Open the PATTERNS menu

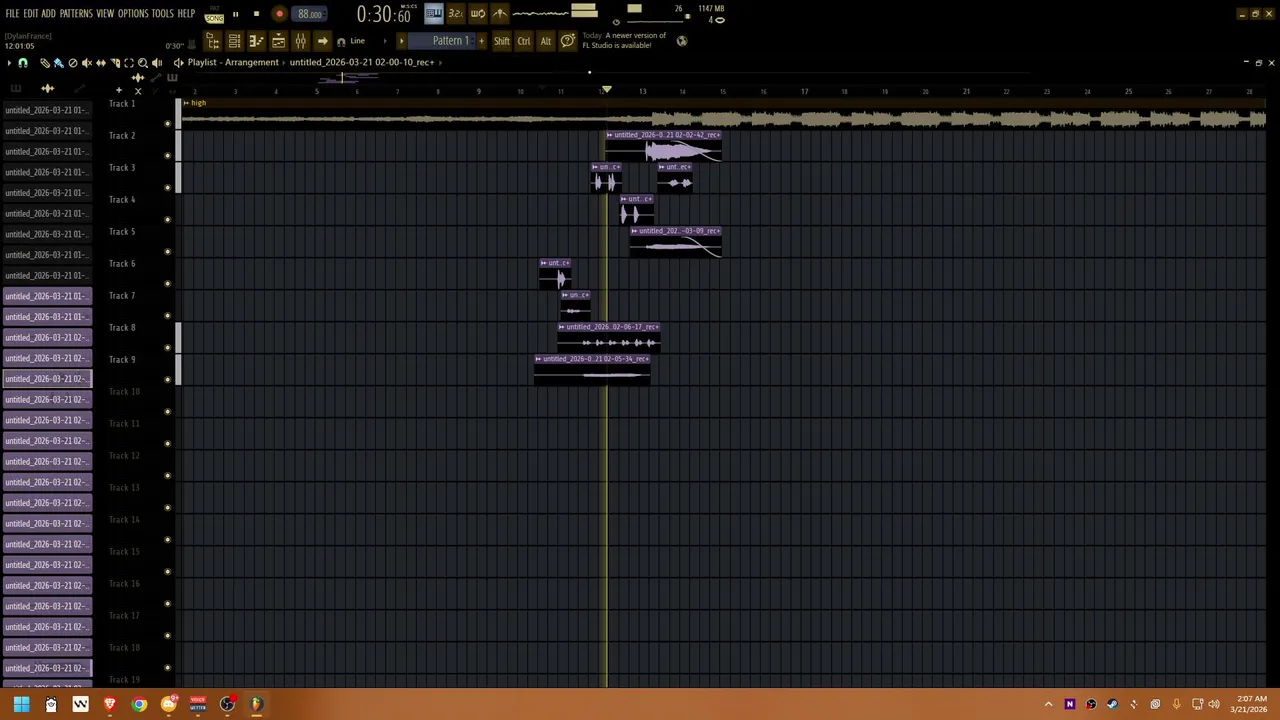(76, 14)
